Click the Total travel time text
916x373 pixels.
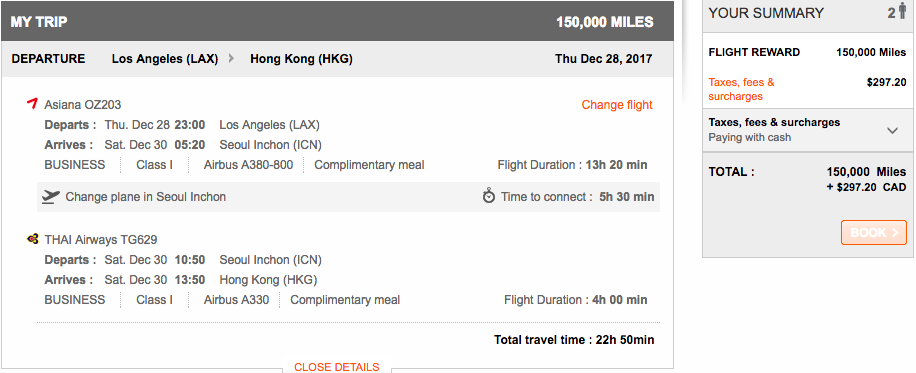click(x=574, y=340)
